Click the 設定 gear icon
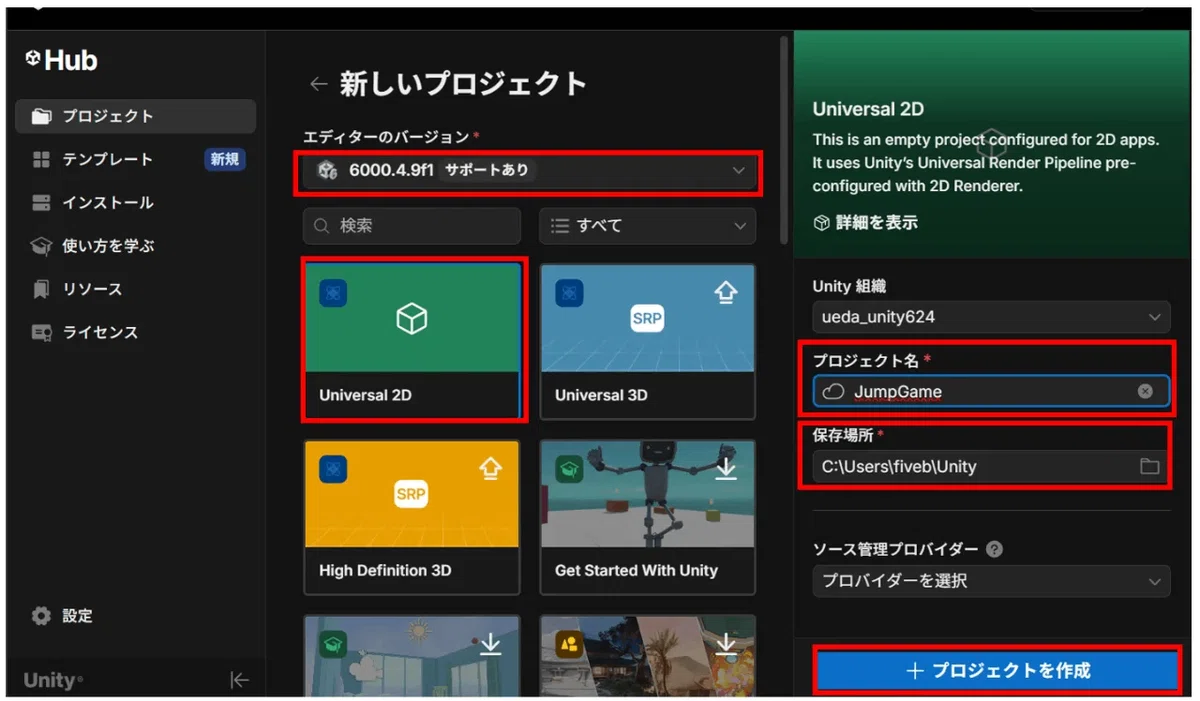The width and height of the screenshot is (1200, 701). pos(41,616)
